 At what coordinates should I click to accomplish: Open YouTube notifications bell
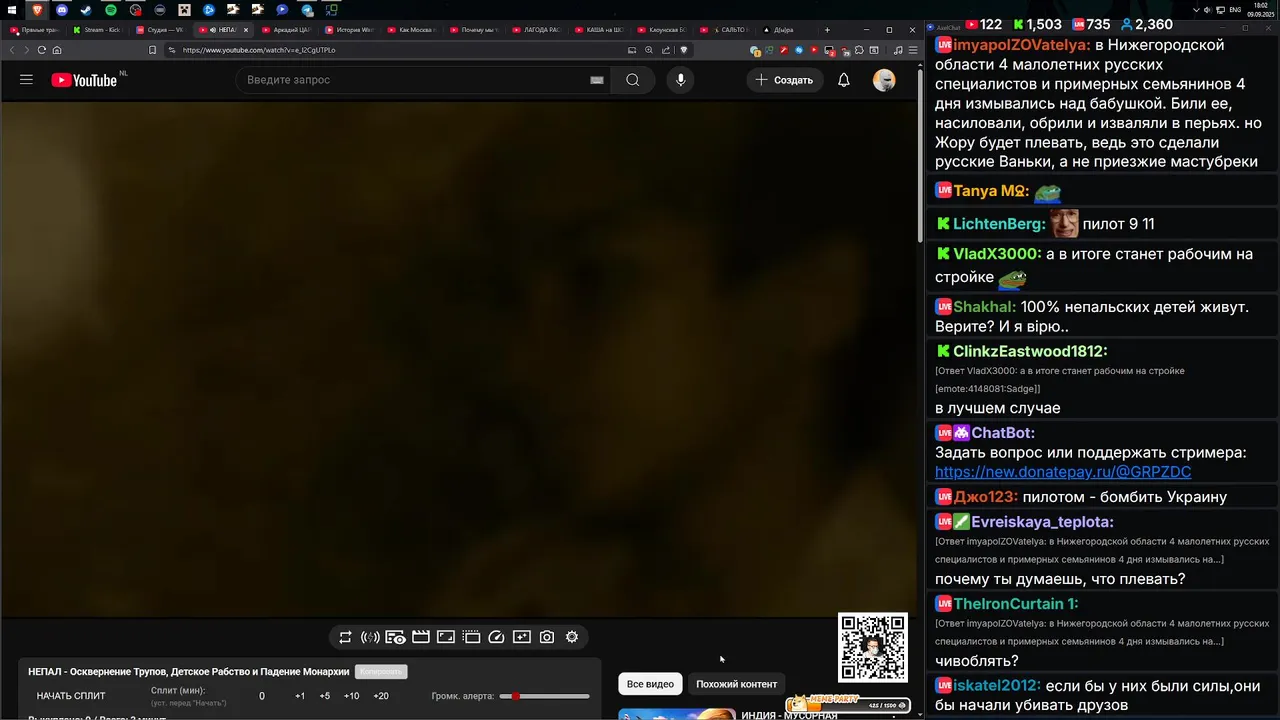pos(843,80)
